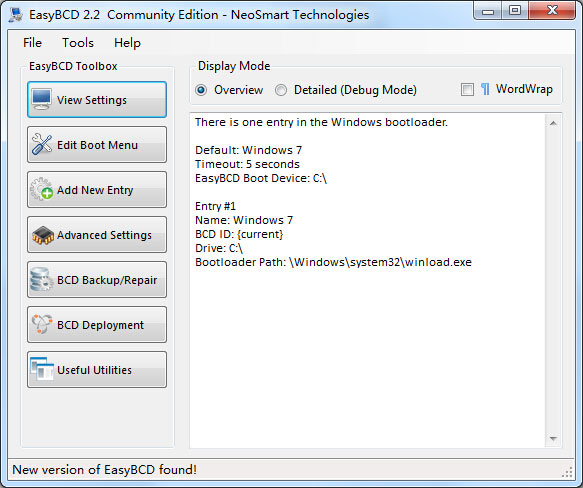Click the New version of EasyBCD found status
The width and height of the screenshot is (583, 488).
[x=104, y=470]
